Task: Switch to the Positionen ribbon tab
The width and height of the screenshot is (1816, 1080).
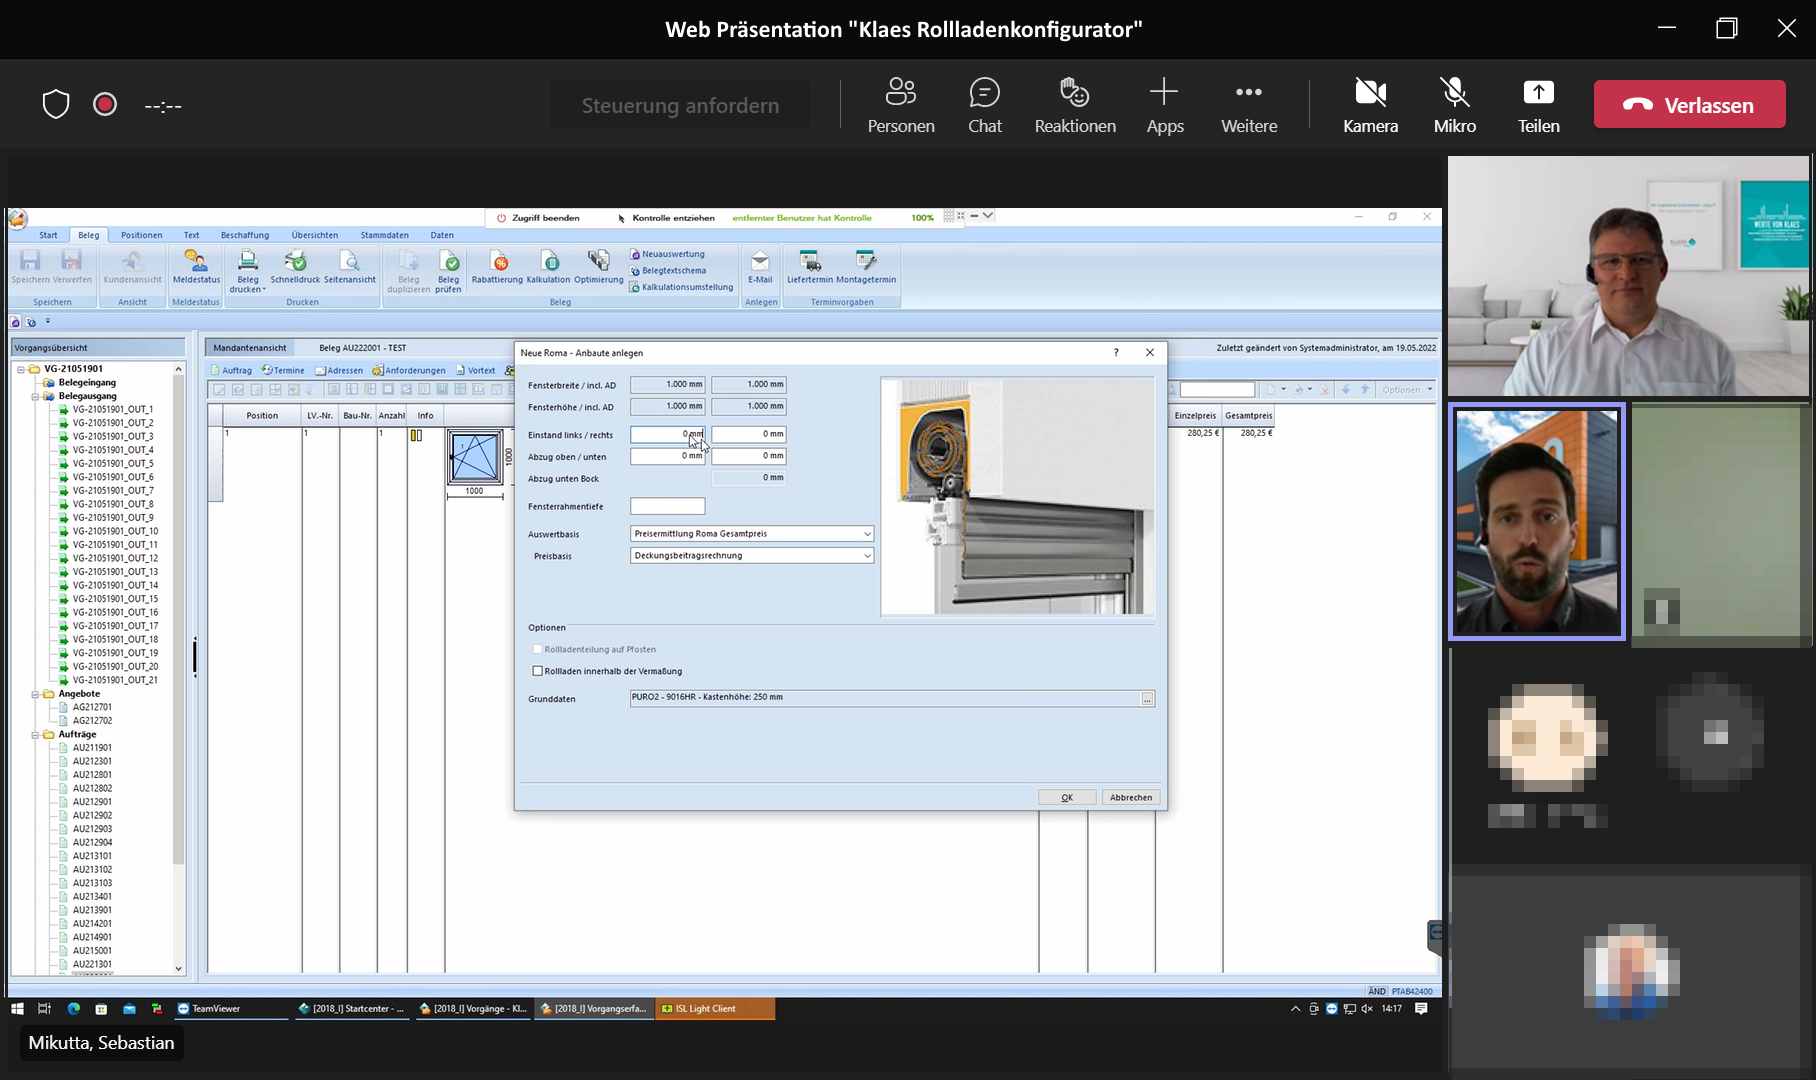Action: coord(141,235)
